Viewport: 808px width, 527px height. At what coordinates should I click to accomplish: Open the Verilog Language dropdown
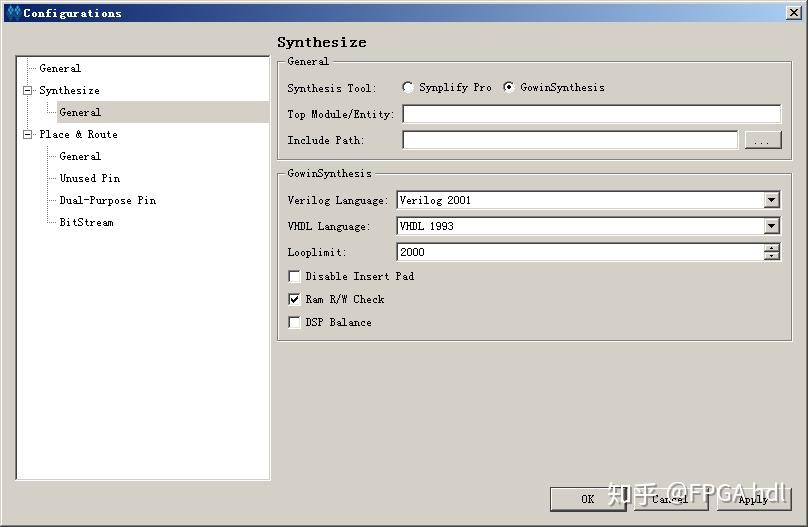[x=771, y=200]
